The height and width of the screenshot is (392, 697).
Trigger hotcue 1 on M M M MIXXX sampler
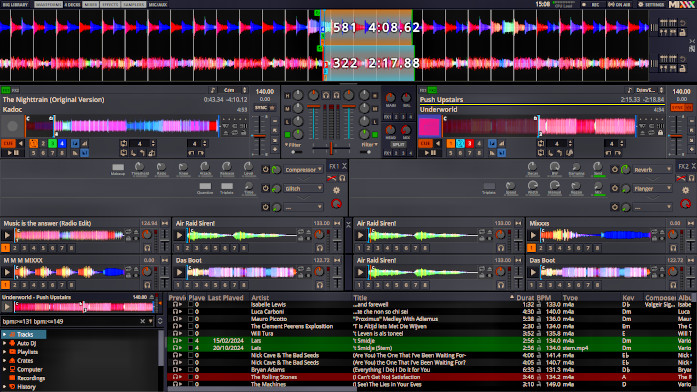(x=5, y=285)
